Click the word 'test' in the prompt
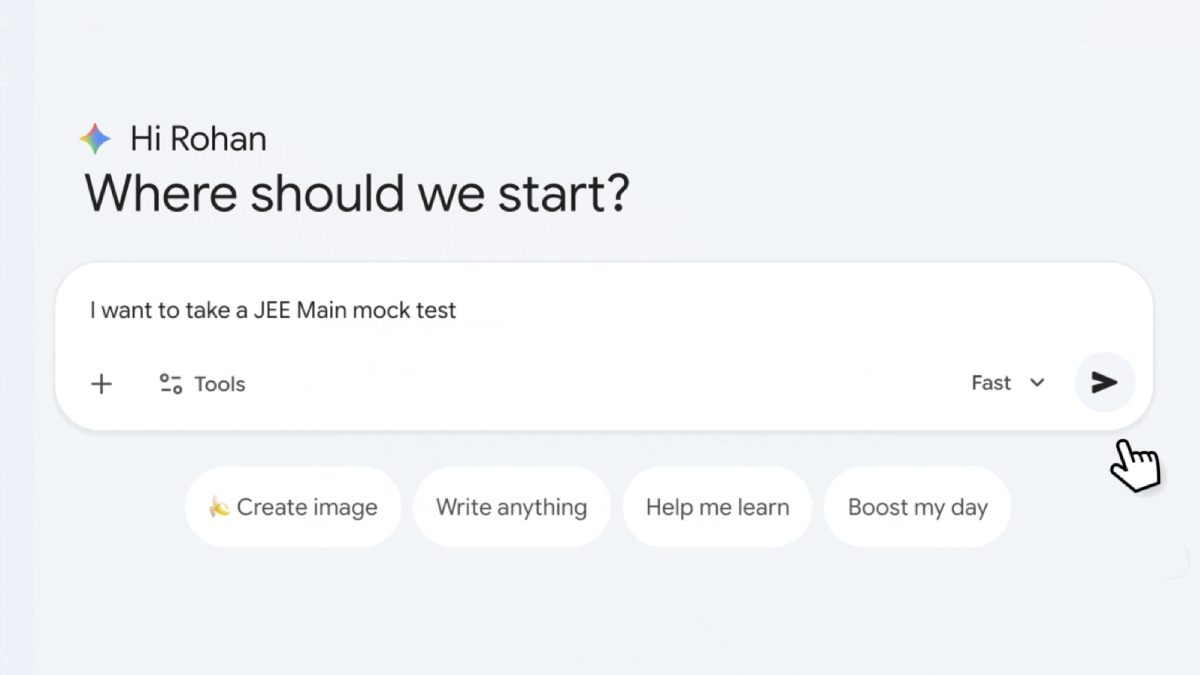This screenshot has height=675, width=1200. click(437, 310)
